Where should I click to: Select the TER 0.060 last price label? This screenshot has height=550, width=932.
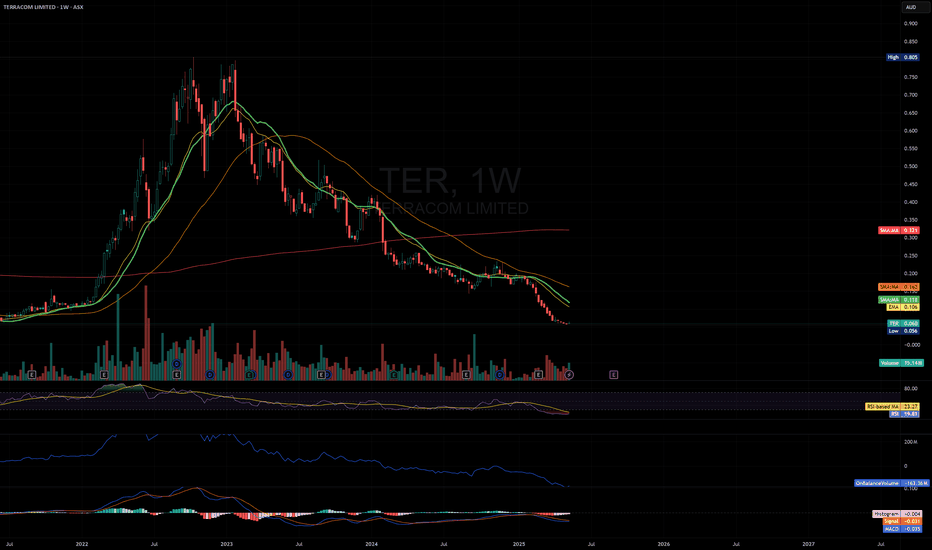(x=902, y=323)
